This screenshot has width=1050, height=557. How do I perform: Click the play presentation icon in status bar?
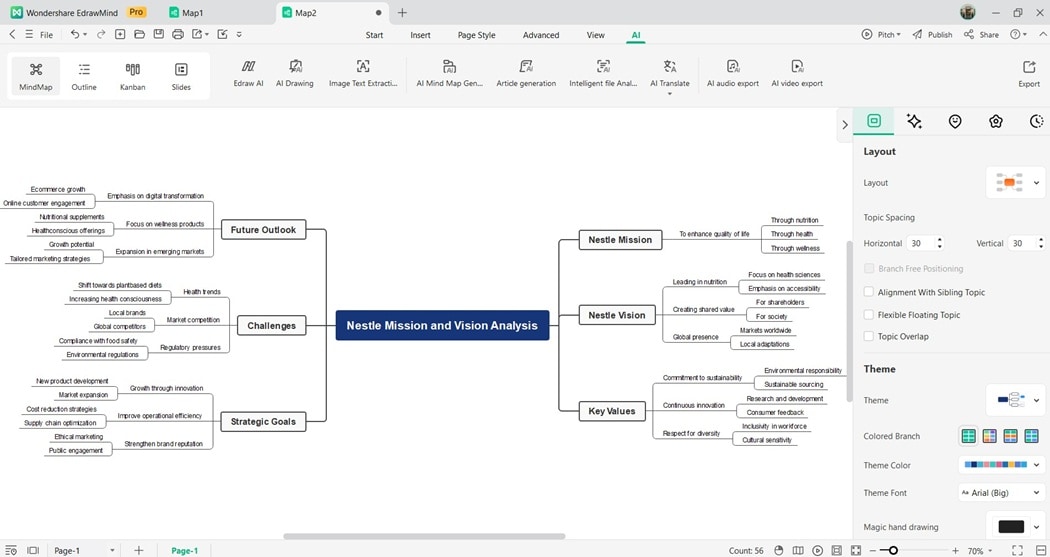coord(818,550)
